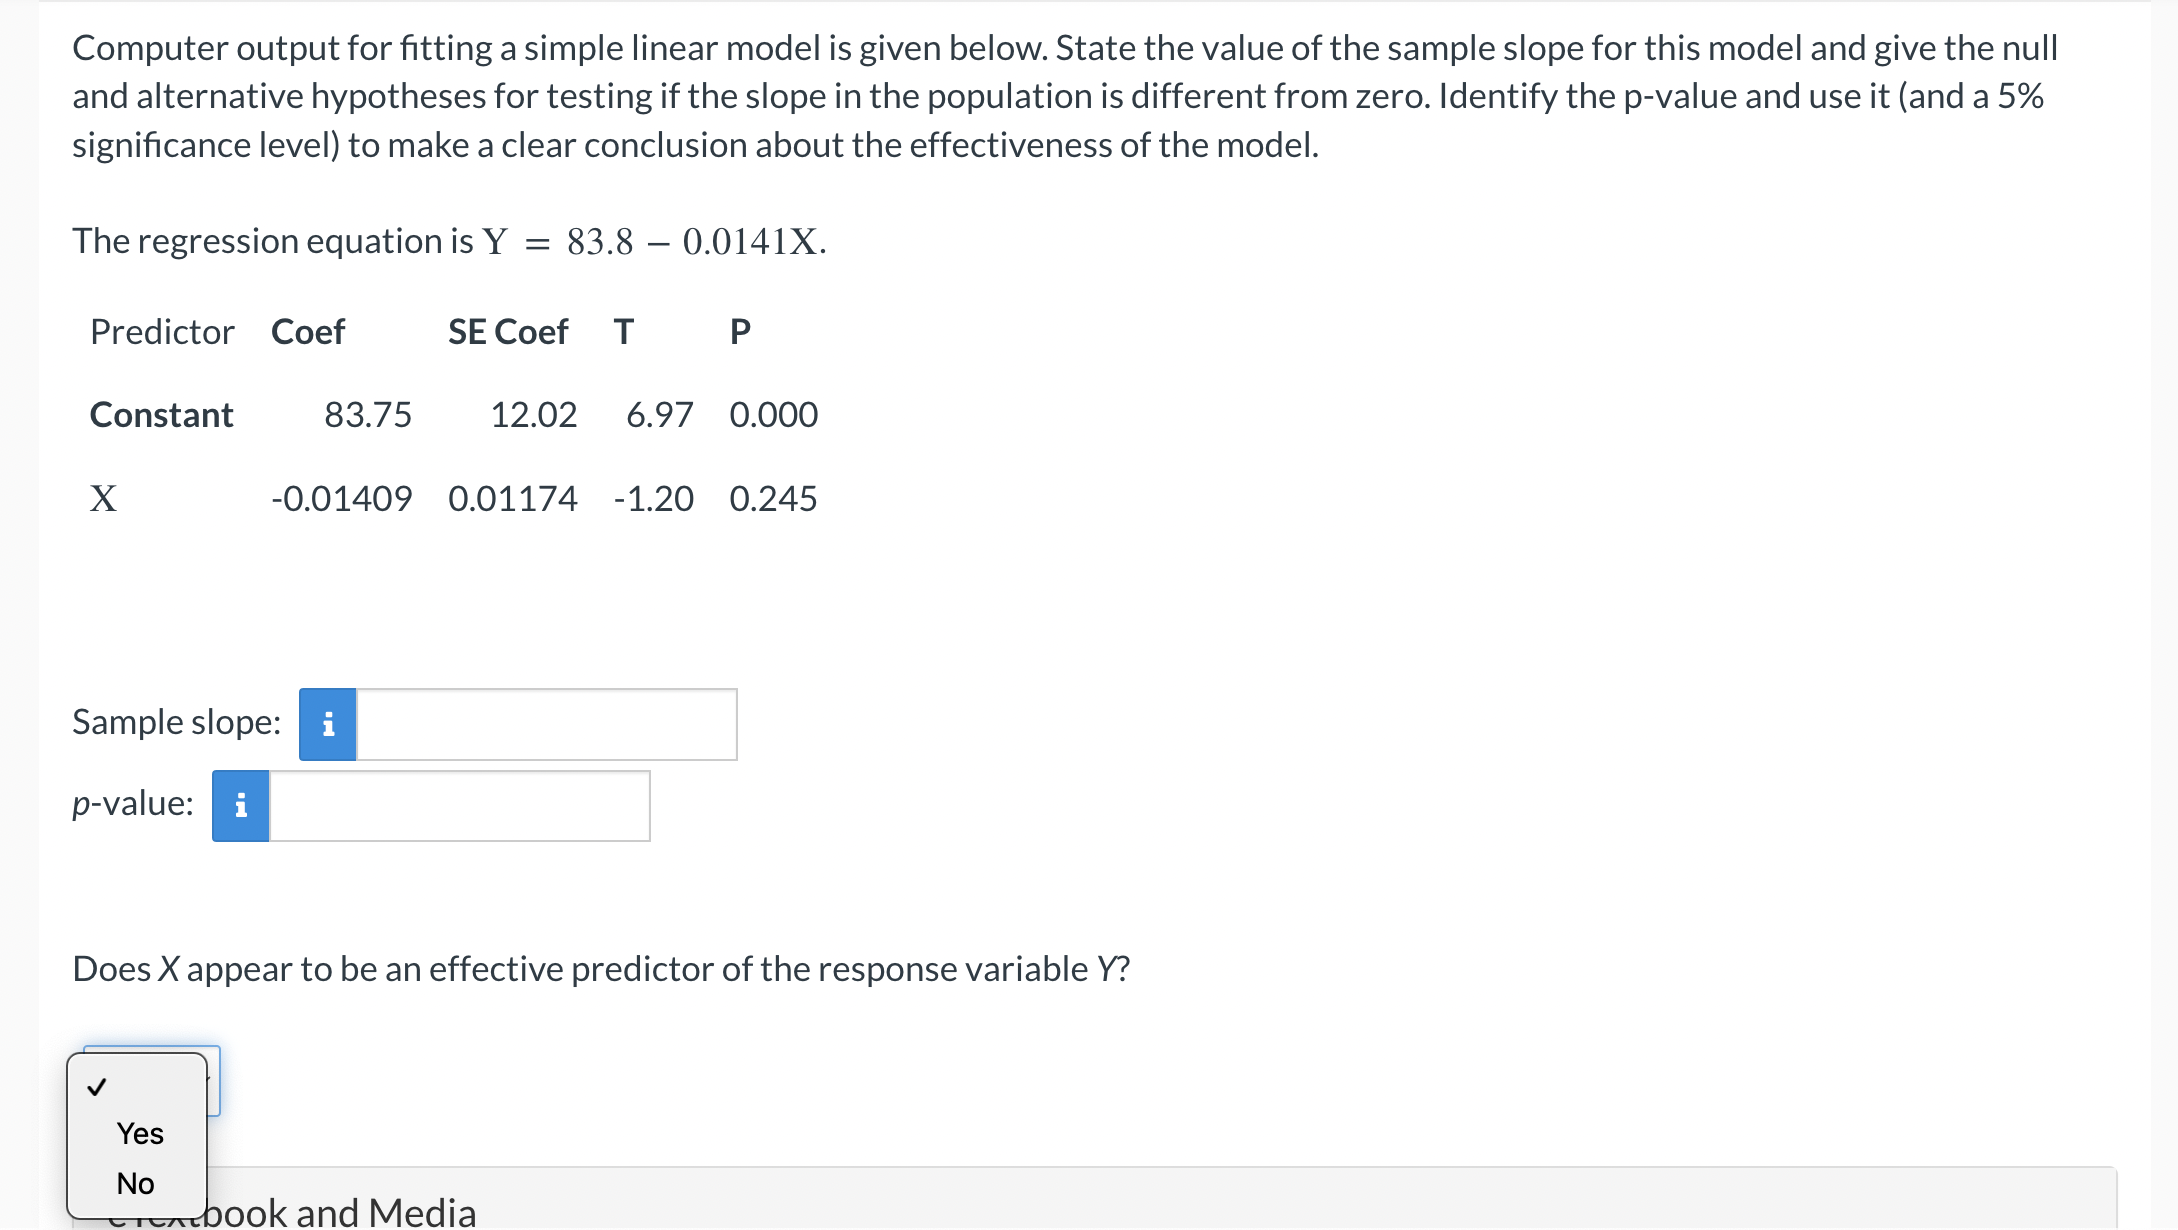Click inside the p-value input field

[458, 805]
